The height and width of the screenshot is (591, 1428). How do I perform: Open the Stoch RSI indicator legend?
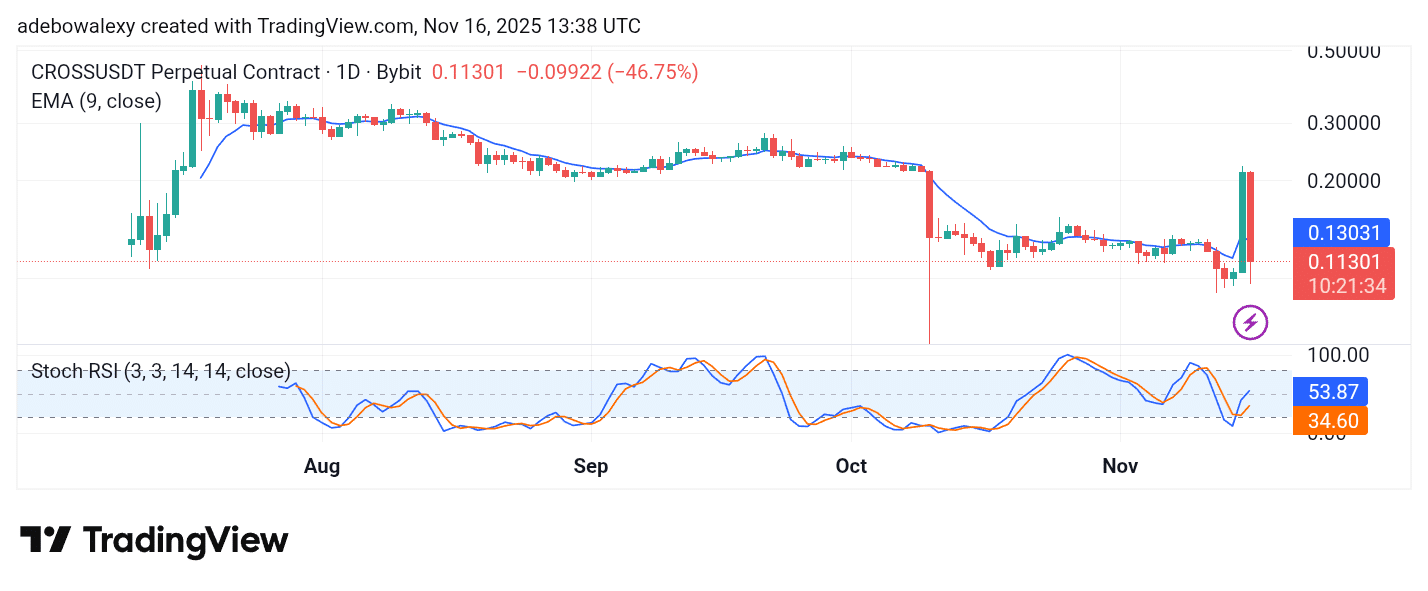pos(161,371)
